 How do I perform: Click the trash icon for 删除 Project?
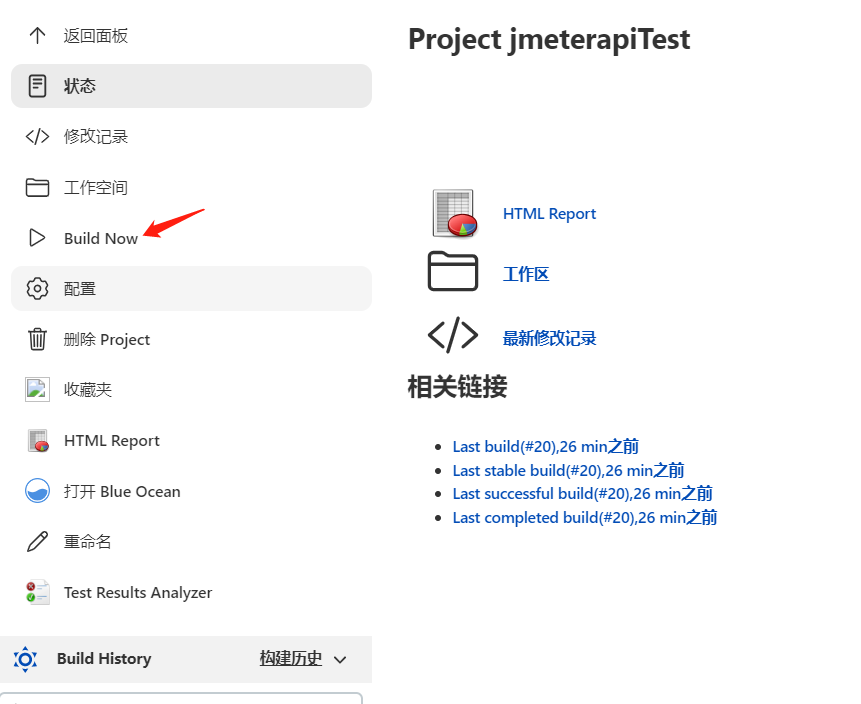pyautogui.click(x=37, y=339)
